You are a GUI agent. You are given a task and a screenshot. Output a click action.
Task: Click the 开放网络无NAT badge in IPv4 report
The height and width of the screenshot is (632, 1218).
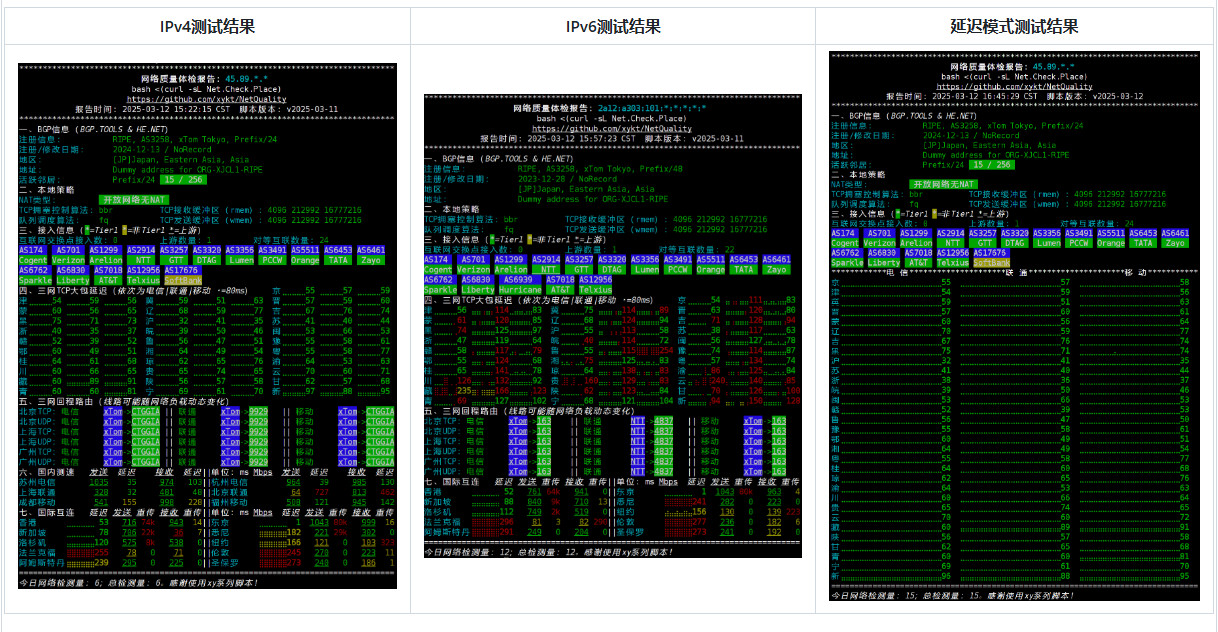point(133,199)
